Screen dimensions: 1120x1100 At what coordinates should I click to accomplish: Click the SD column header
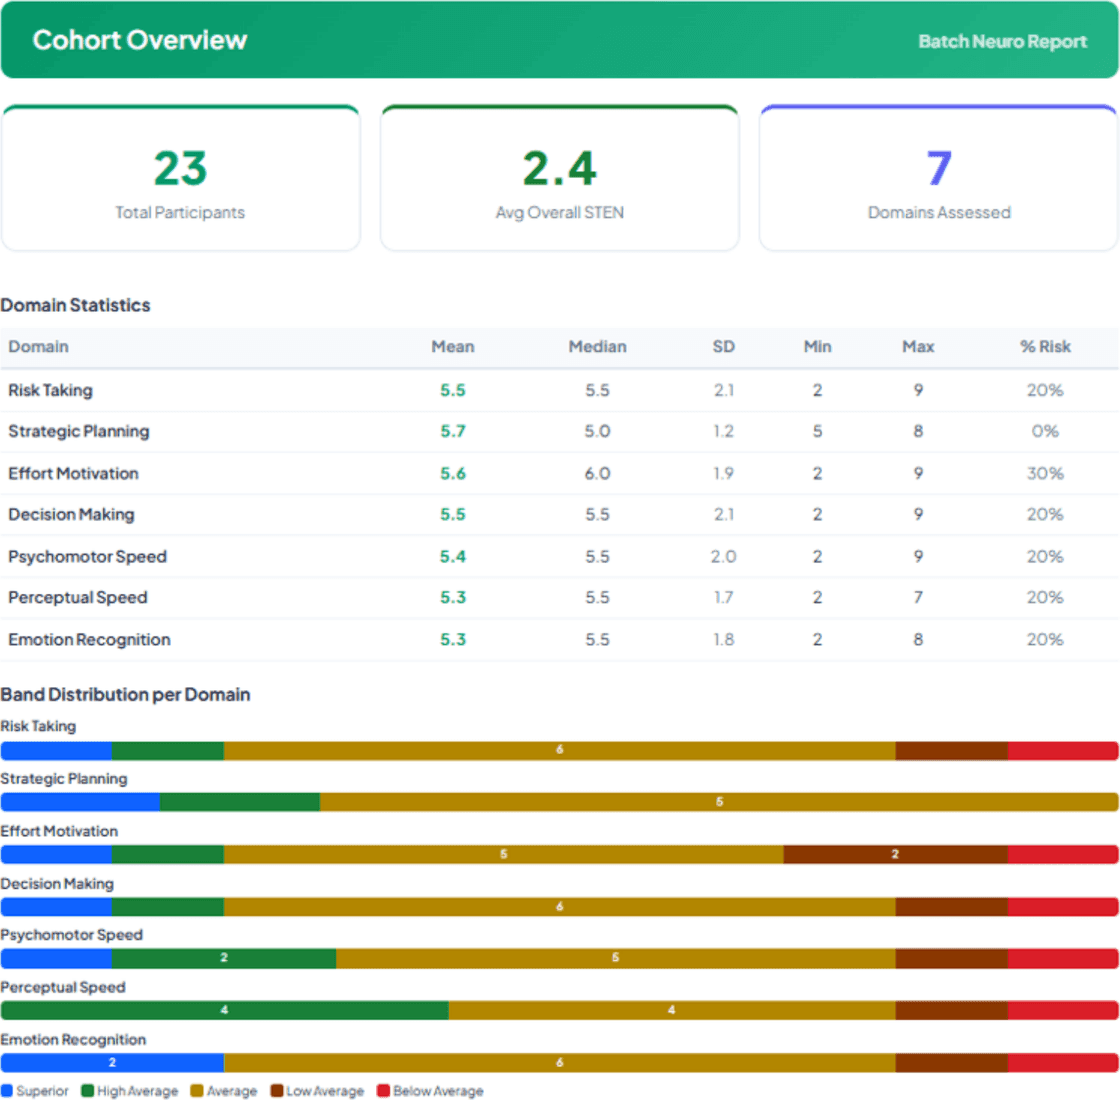coord(724,346)
